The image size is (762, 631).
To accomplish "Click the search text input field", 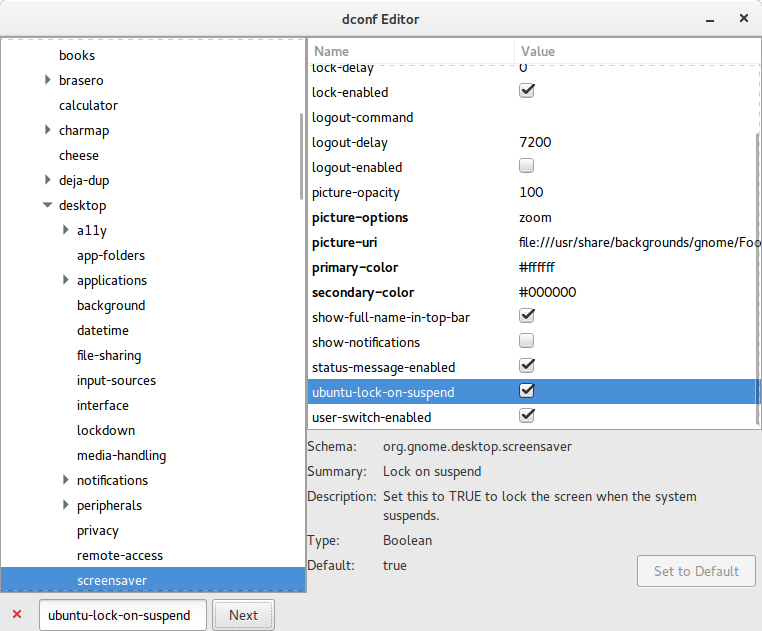I will (x=124, y=615).
